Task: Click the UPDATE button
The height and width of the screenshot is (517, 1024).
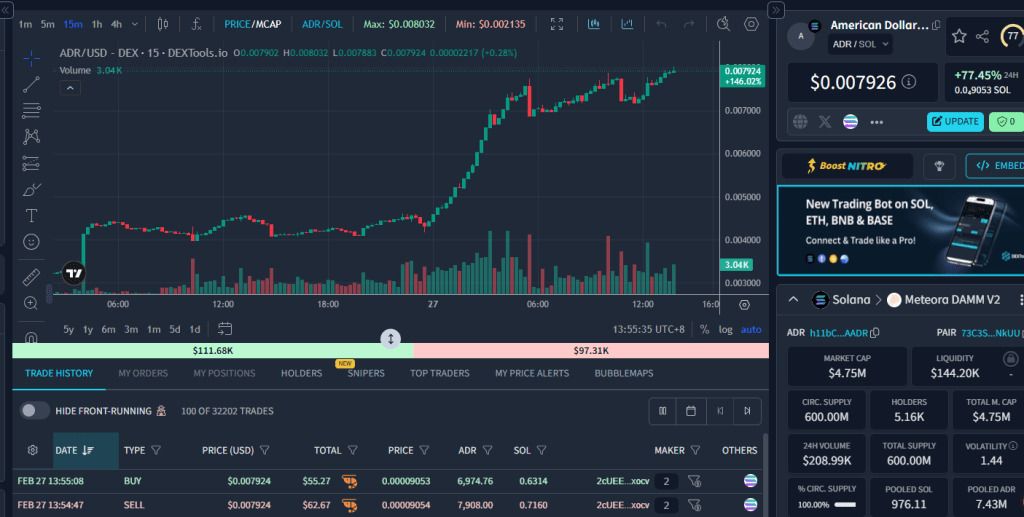Action: [955, 121]
